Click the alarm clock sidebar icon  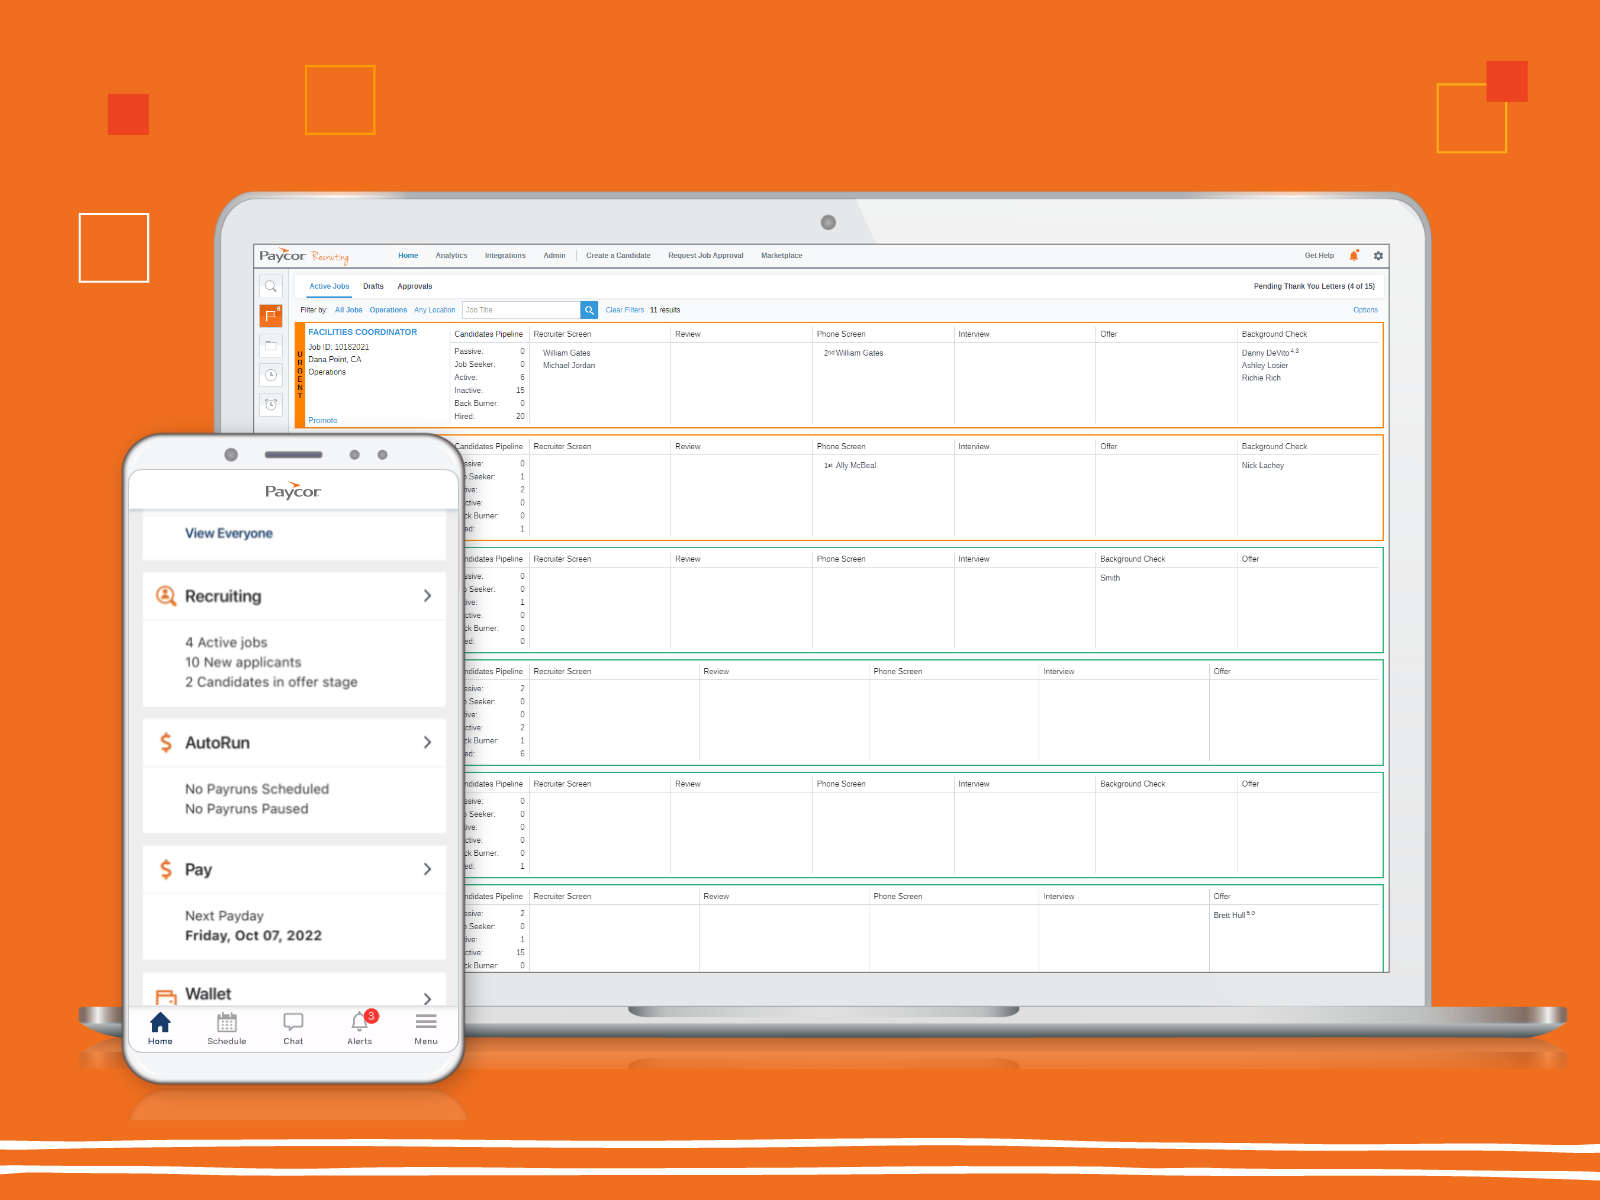pos(271,404)
